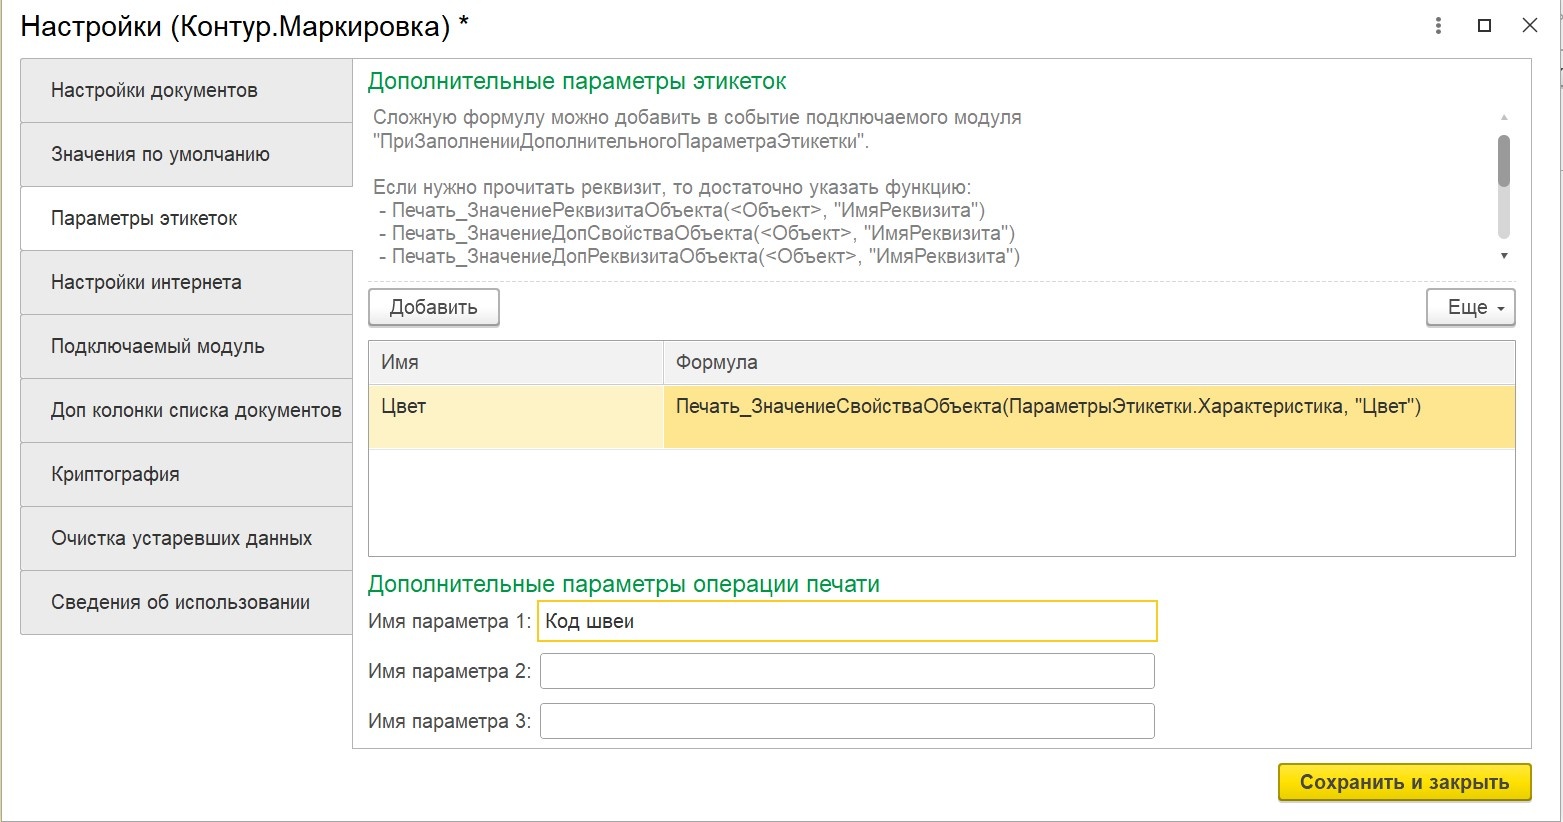Close the Настройки window
Image resolution: width=1563 pixels, height=822 pixels.
tap(1529, 26)
